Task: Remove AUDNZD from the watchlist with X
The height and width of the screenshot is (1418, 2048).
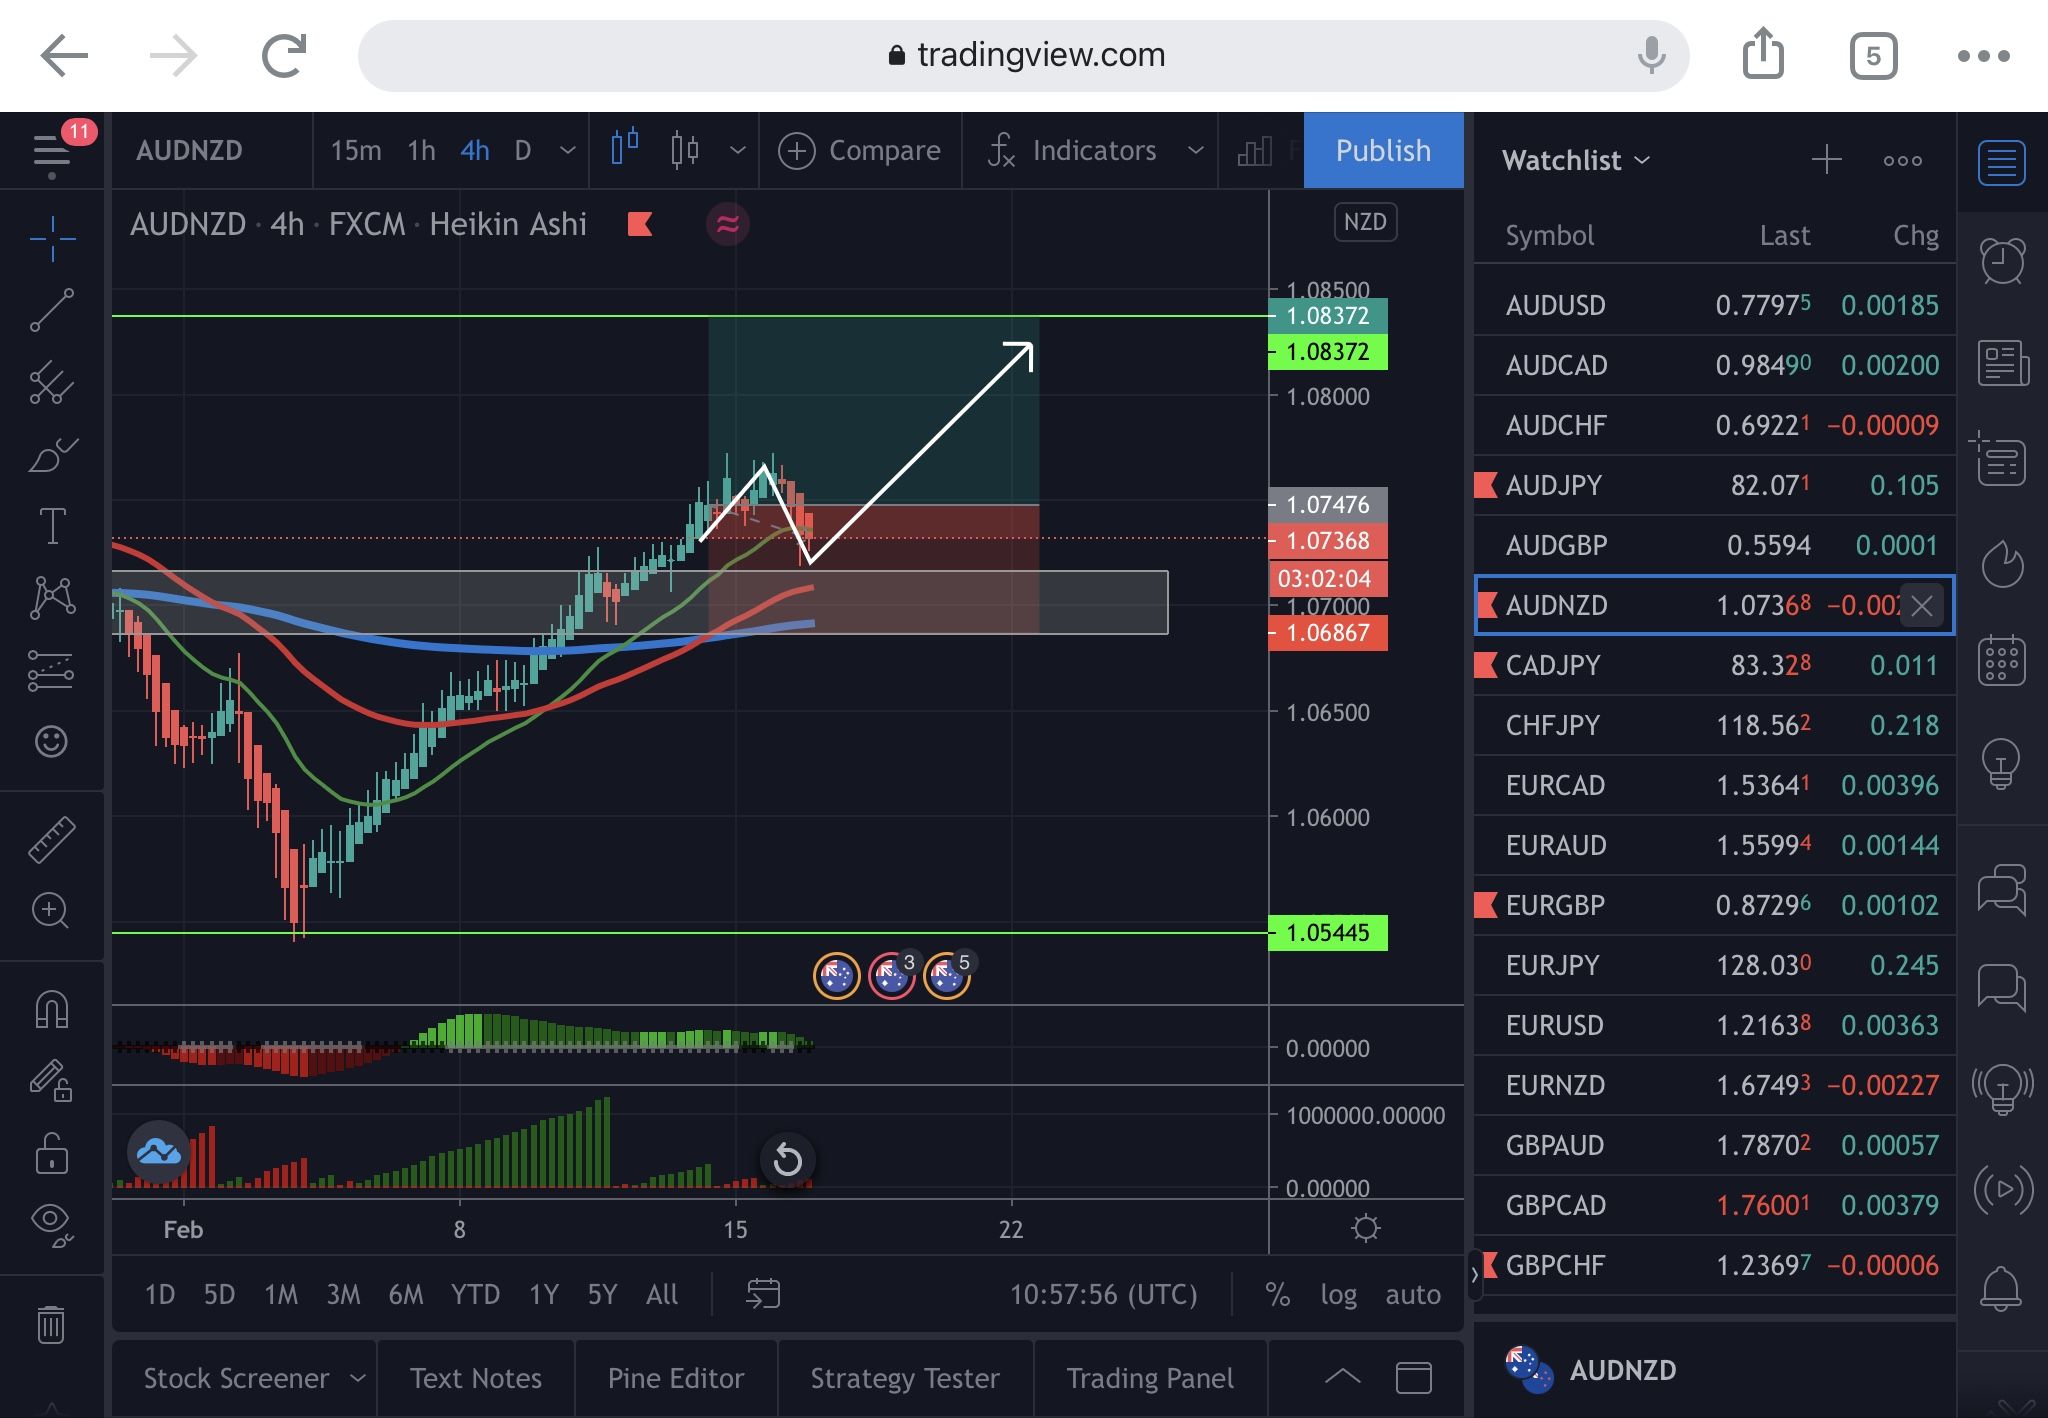Action: [x=1921, y=605]
